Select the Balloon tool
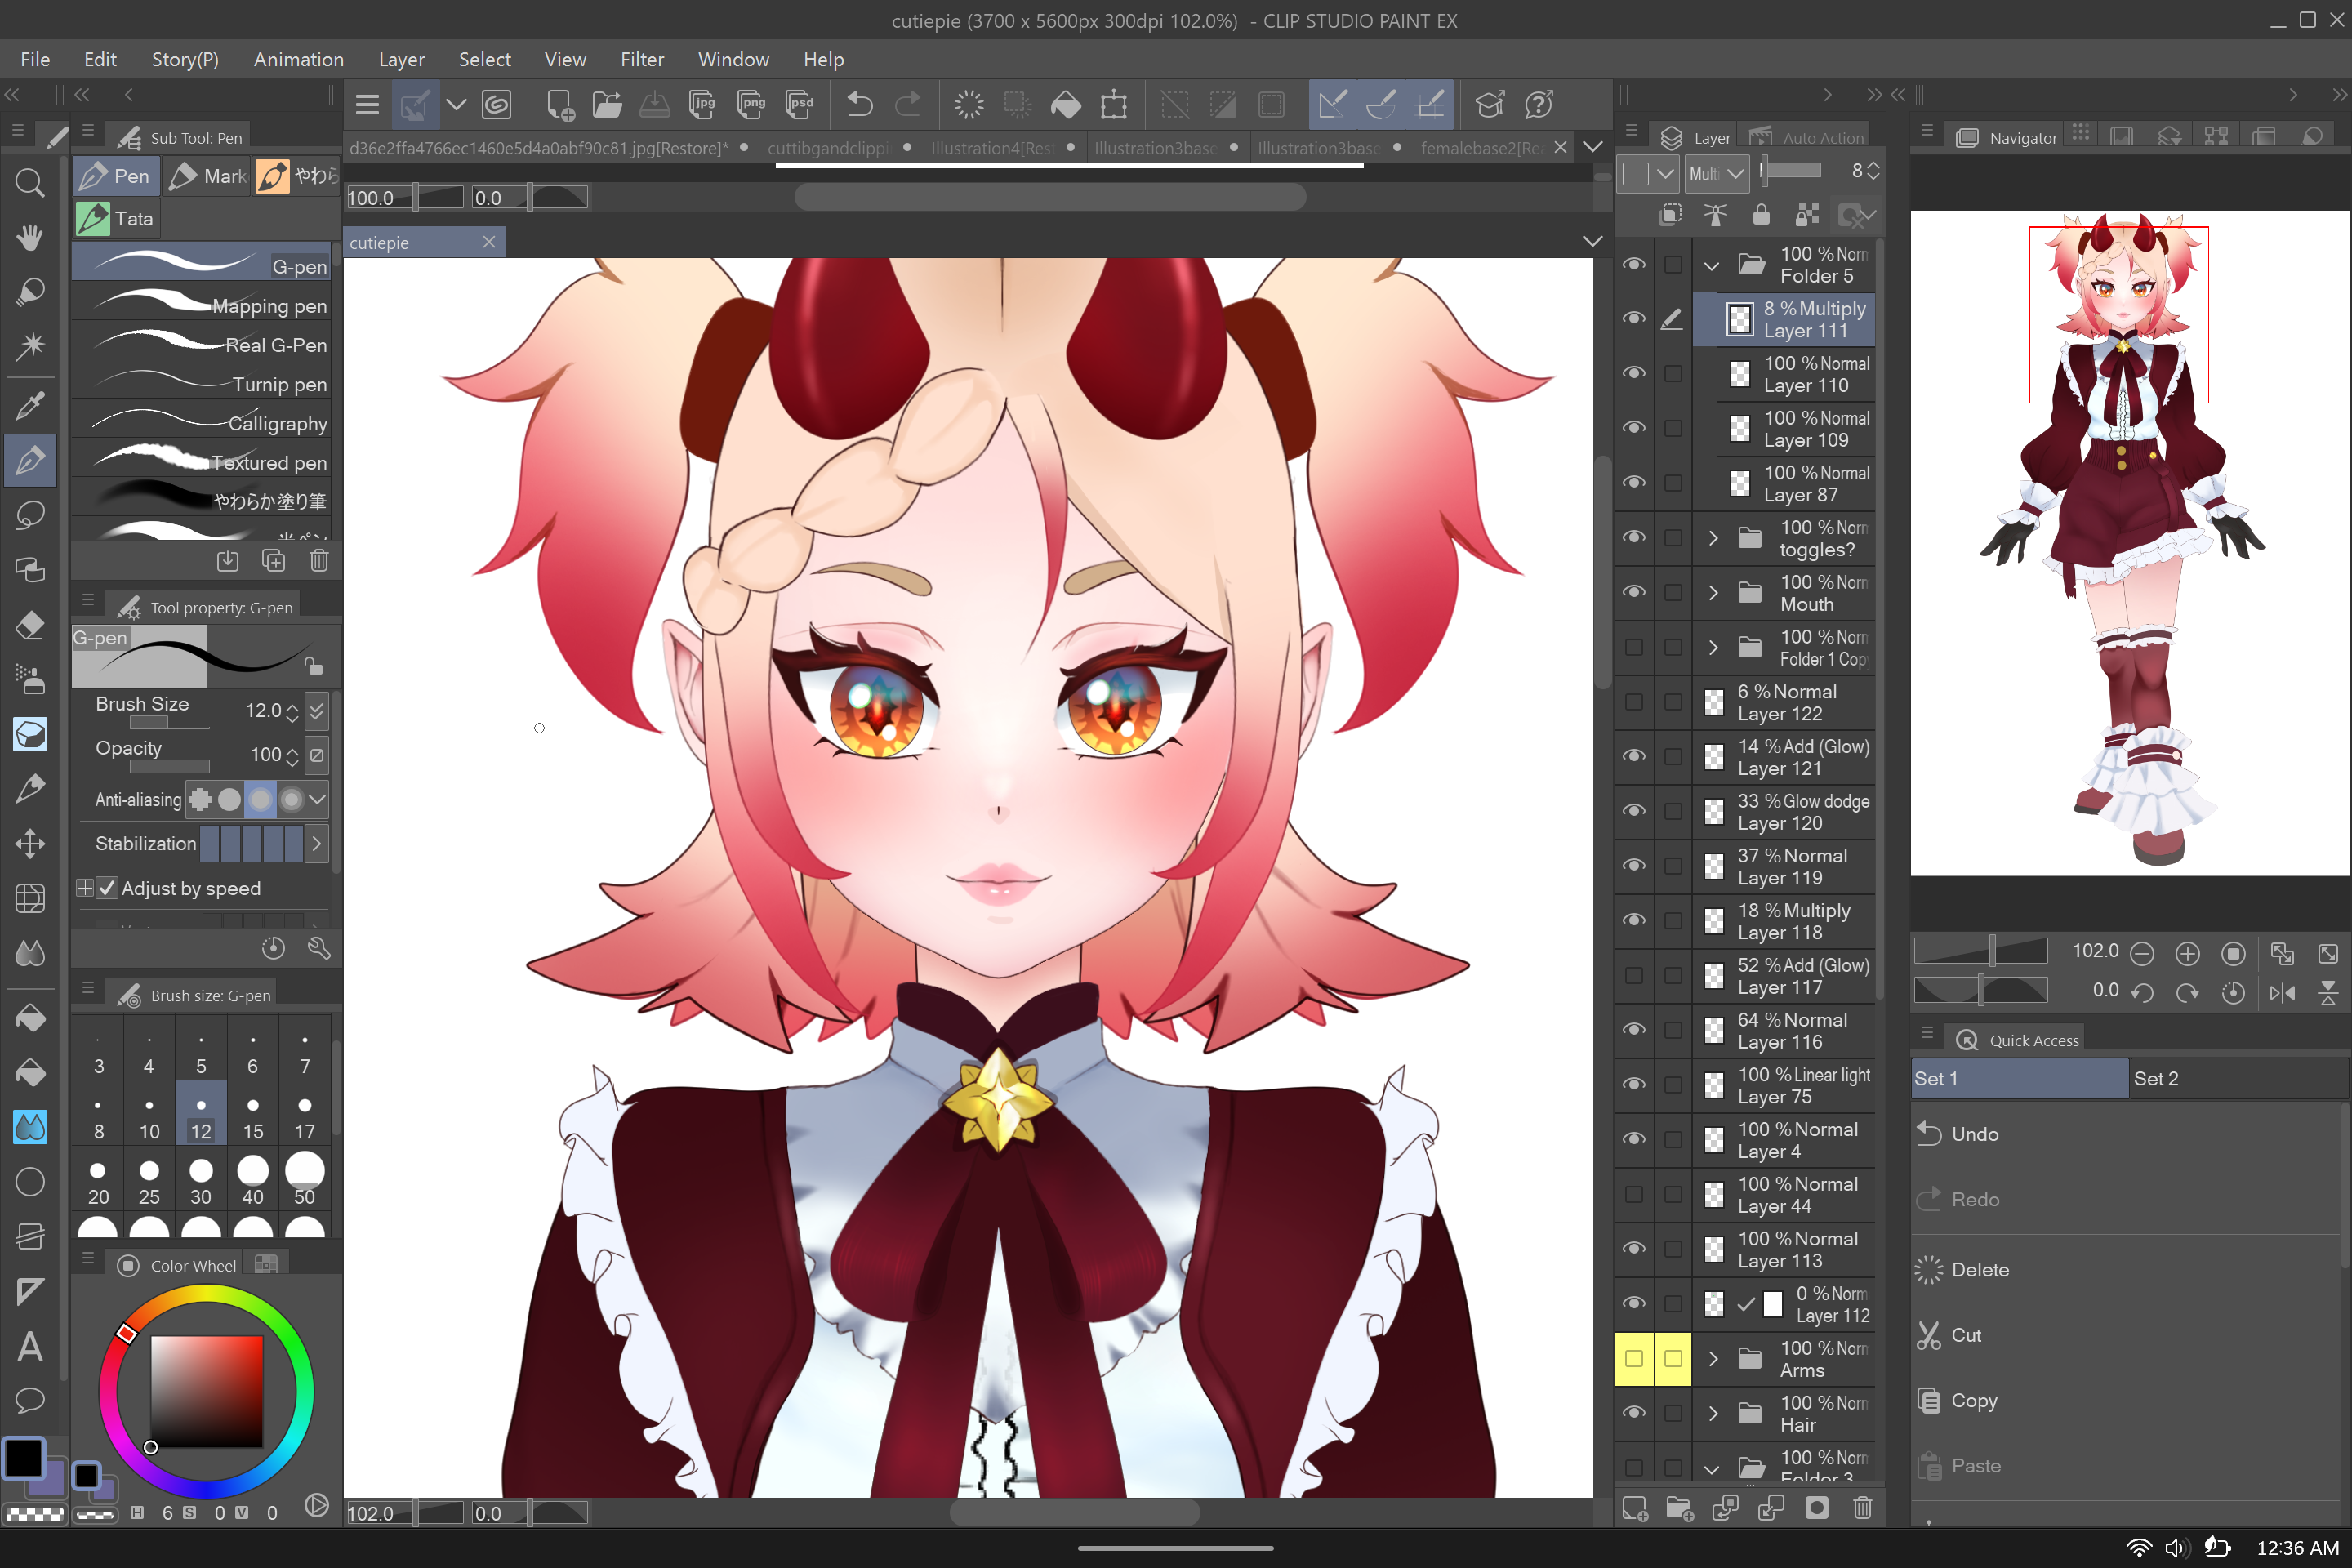Screen dimensions: 2352x1568 [30, 1401]
